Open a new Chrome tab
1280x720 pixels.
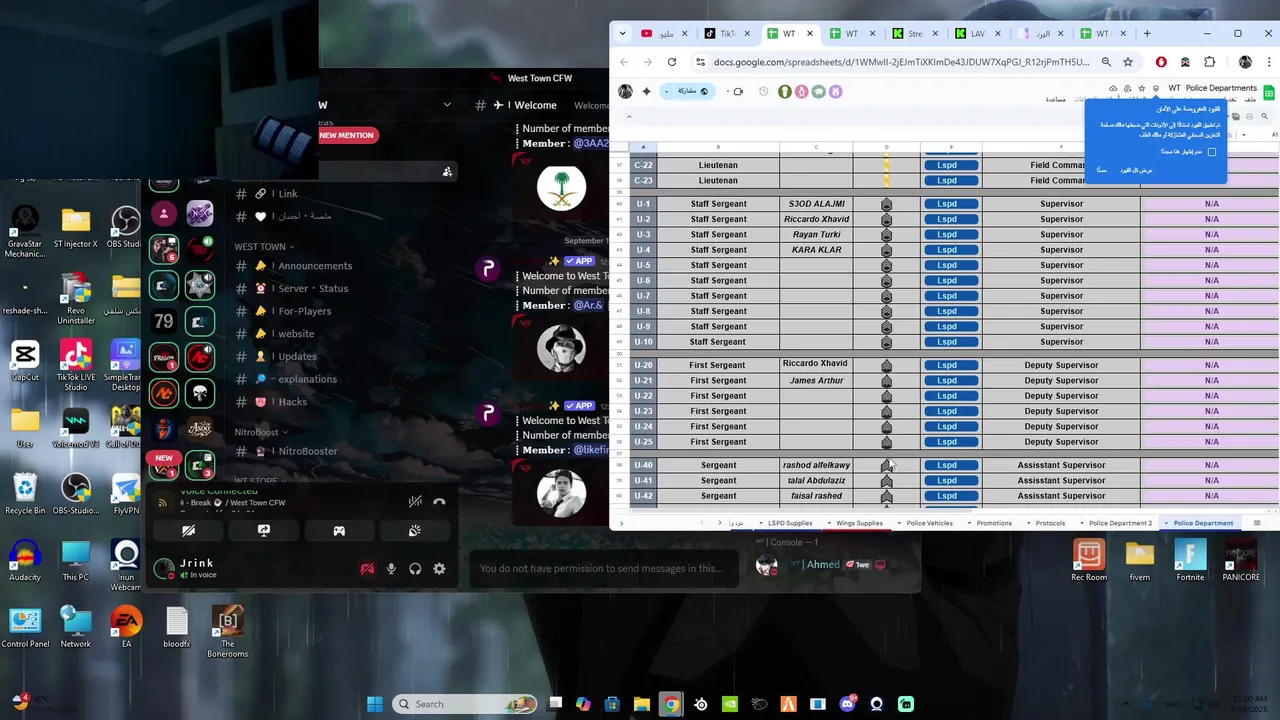coord(1147,33)
